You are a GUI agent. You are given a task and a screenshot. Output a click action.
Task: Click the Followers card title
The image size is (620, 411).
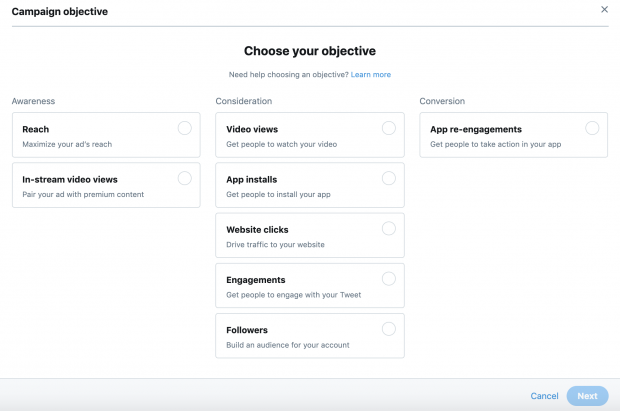pyautogui.click(x=247, y=330)
